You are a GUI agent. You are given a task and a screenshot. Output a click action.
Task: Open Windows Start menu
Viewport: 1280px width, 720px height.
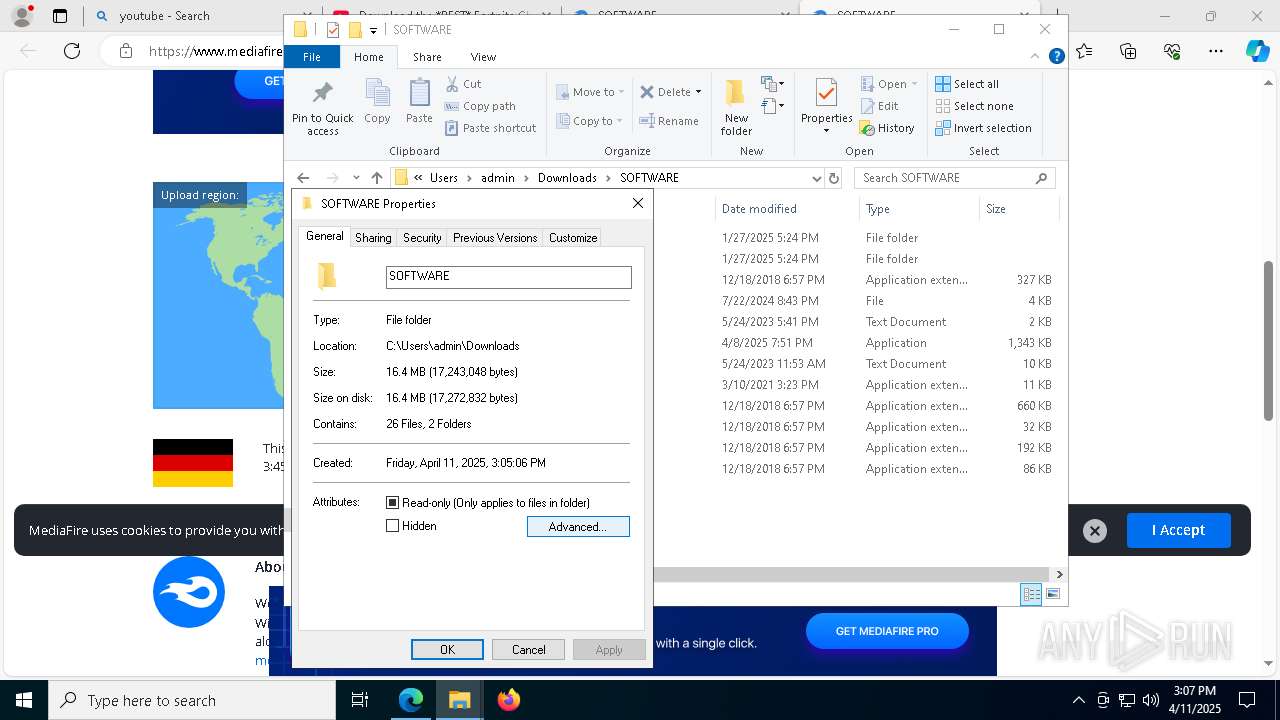(23, 700)
